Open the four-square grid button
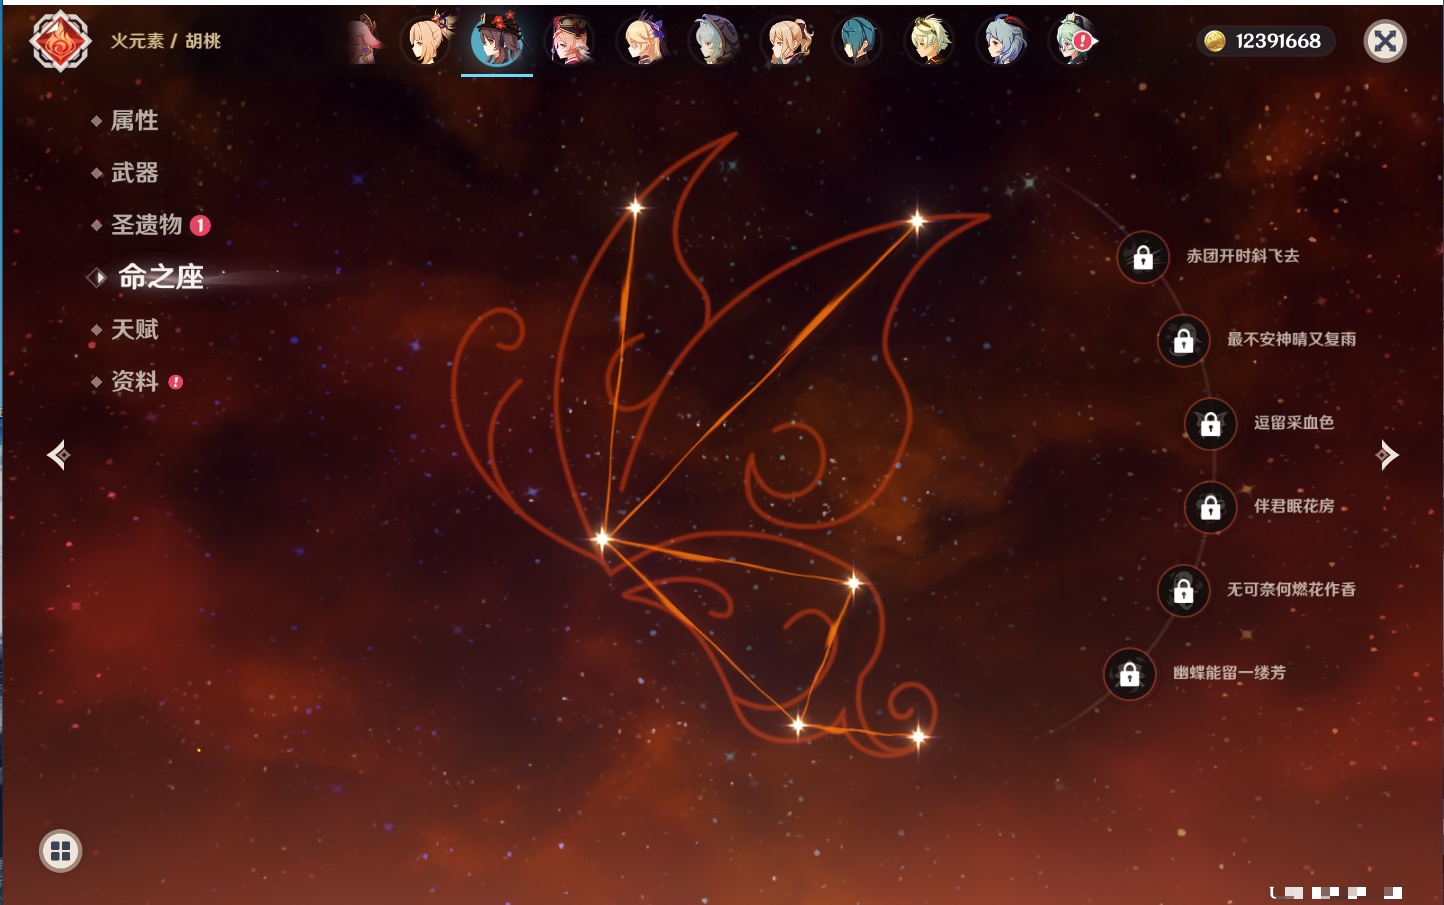Image resolution: width=1444 pixels, height=905 pixels. pos(60,851)
